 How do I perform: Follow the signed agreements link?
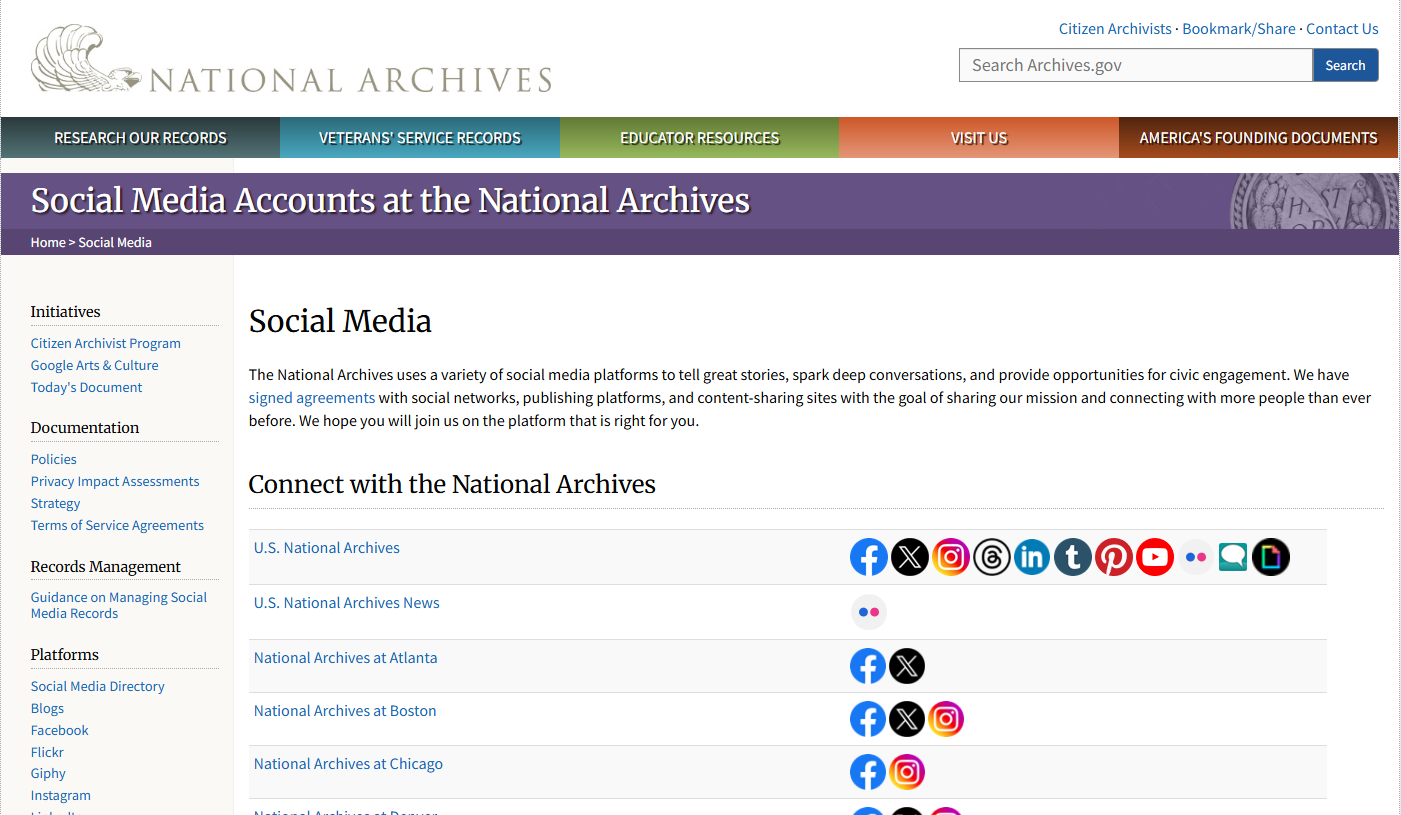(312, 398)
